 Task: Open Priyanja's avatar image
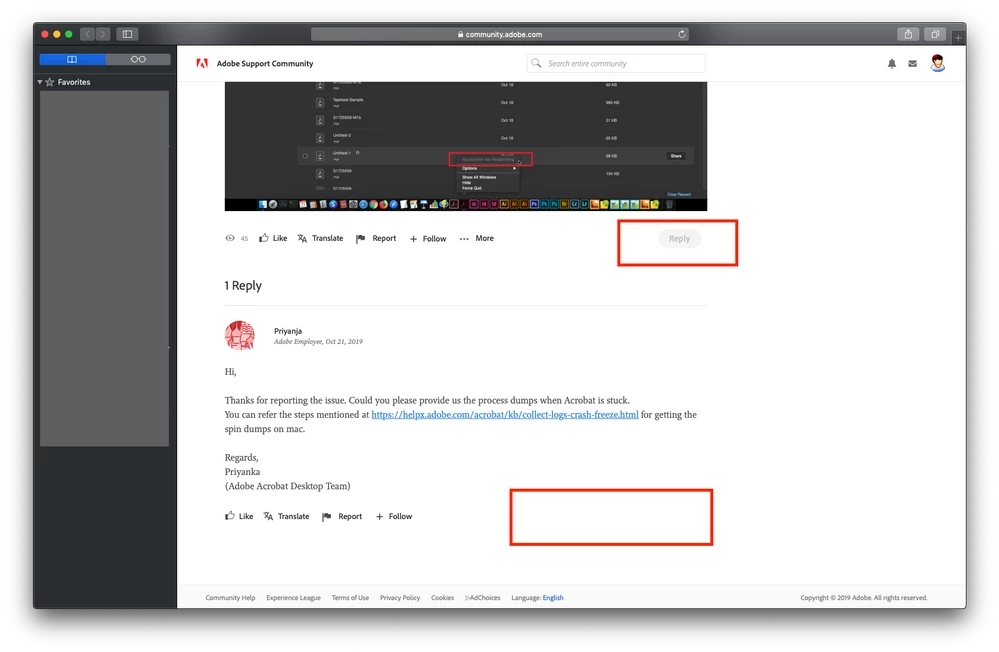[x=240, y=335]
